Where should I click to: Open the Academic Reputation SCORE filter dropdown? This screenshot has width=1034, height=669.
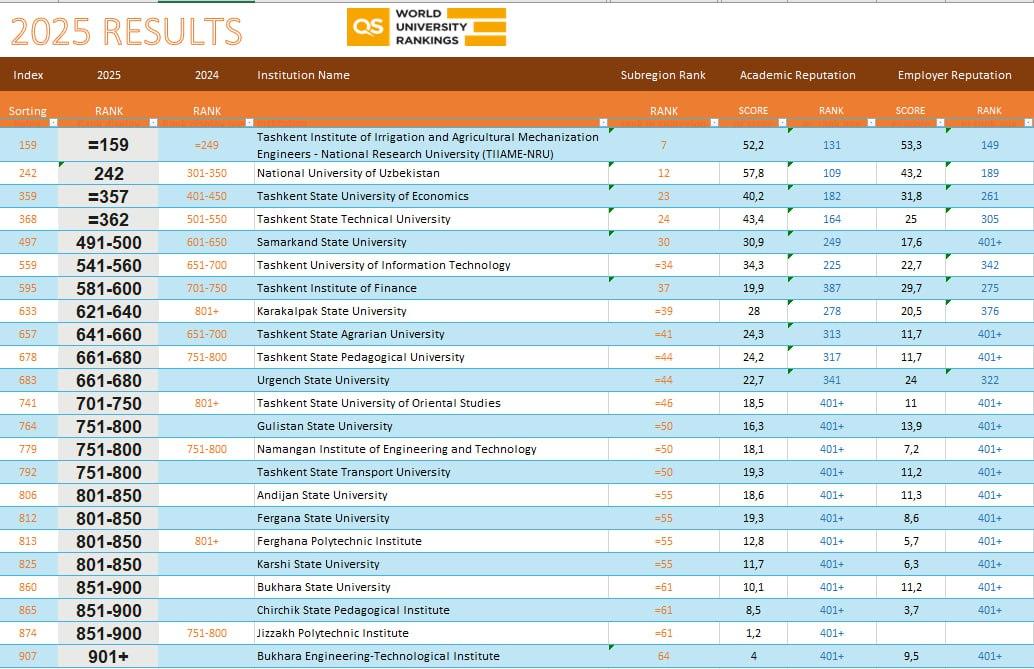[x=781, y=123]
